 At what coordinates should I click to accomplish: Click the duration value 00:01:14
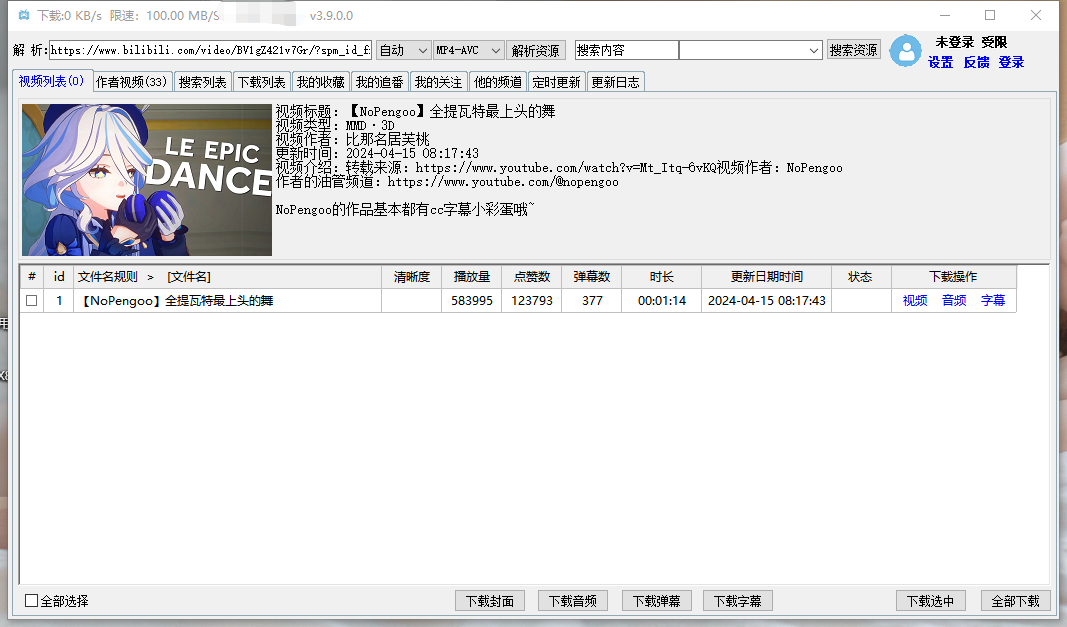click(x=661, y=300)
